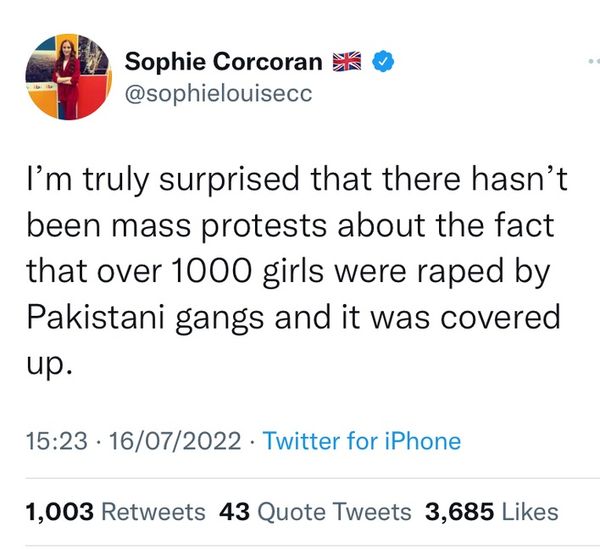600x549 pixels.
Task: Click the tweet's first line "I'm truly surprised"
Action: (x=163, y=179)
